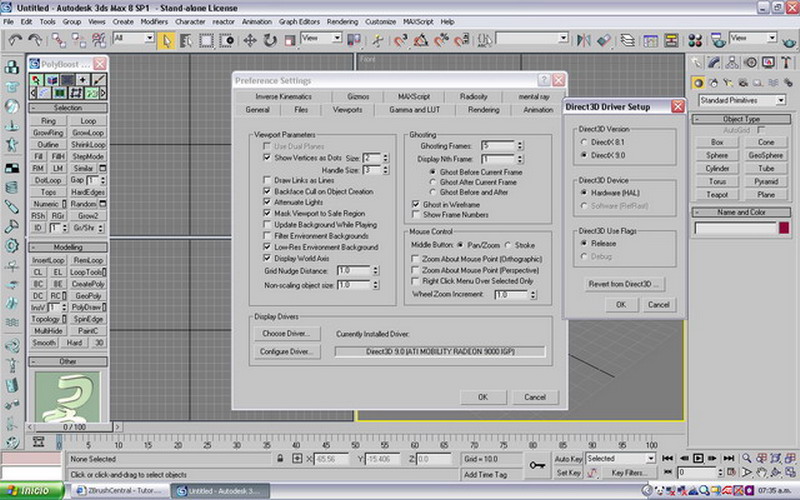Open the Rendering menu

click(340, 20)
